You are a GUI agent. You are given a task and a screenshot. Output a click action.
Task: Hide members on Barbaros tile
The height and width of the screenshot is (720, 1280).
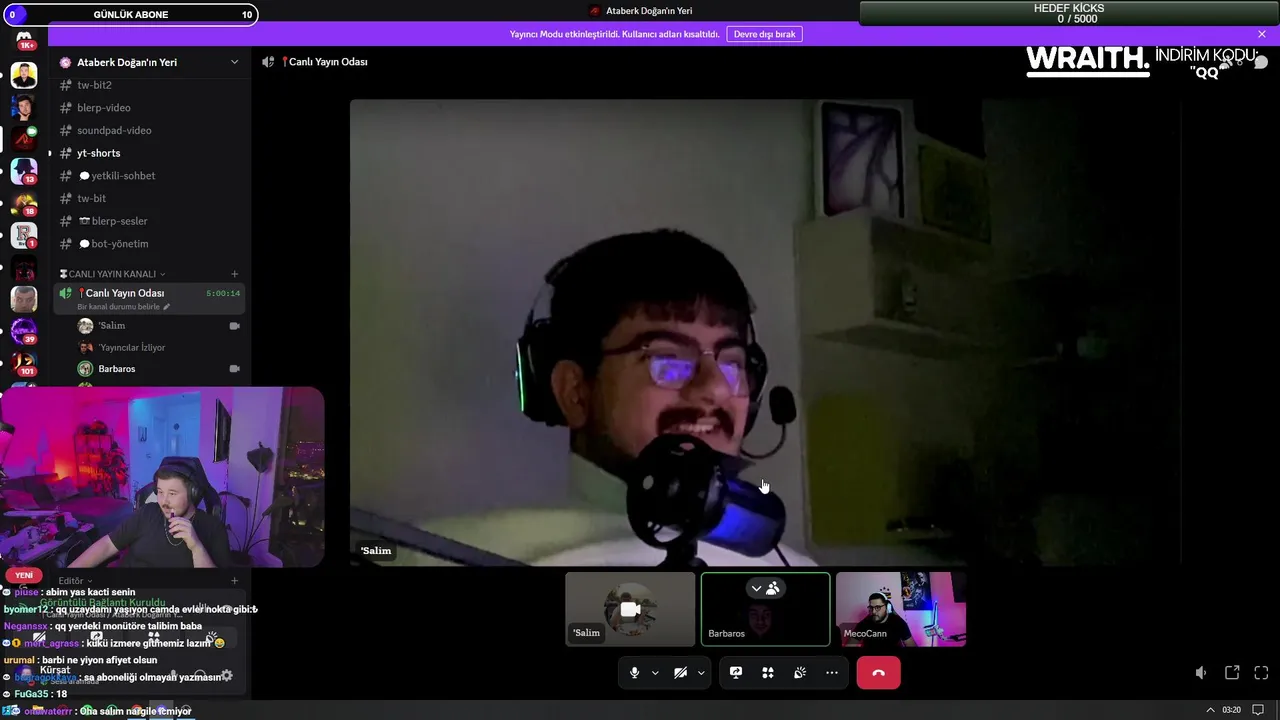pos(765,589)
